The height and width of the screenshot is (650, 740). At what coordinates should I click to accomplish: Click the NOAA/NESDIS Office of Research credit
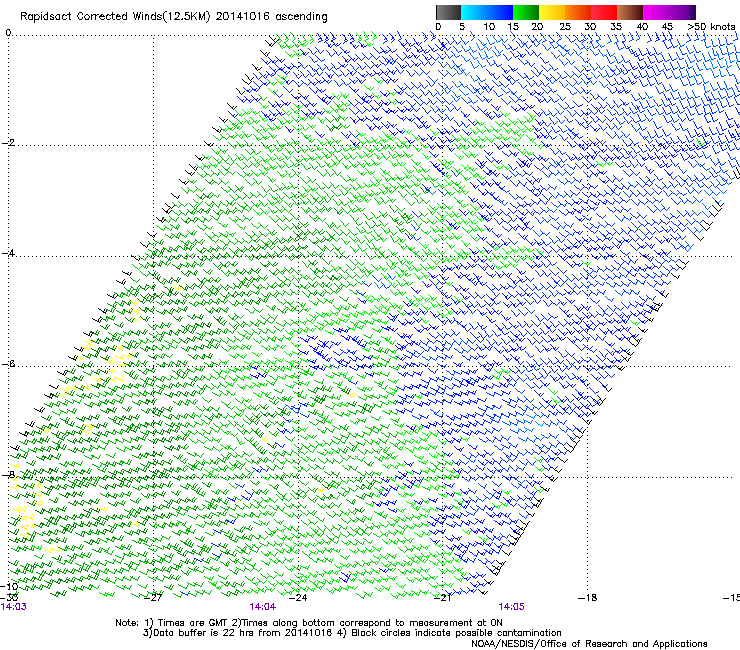pyautogui.click(x=589, y=643)
